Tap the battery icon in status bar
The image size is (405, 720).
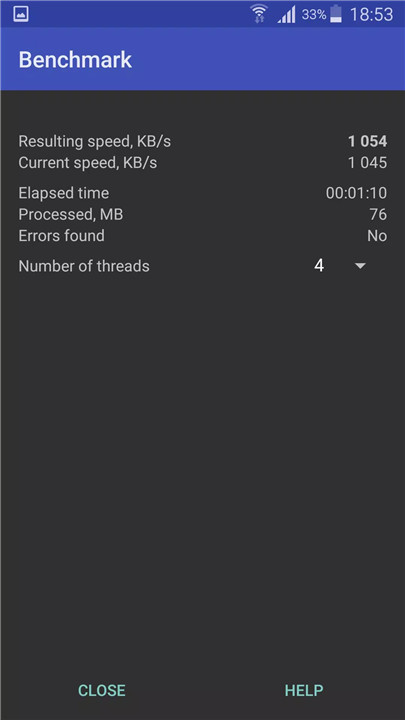(x=336, y=14)
